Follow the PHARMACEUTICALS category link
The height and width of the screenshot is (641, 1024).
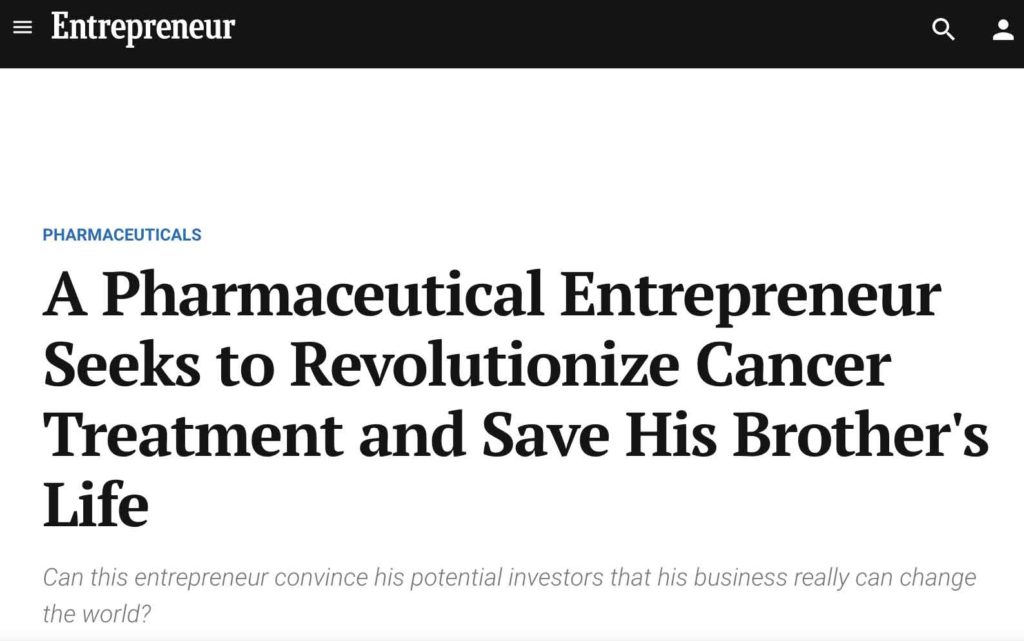[122, 235]
